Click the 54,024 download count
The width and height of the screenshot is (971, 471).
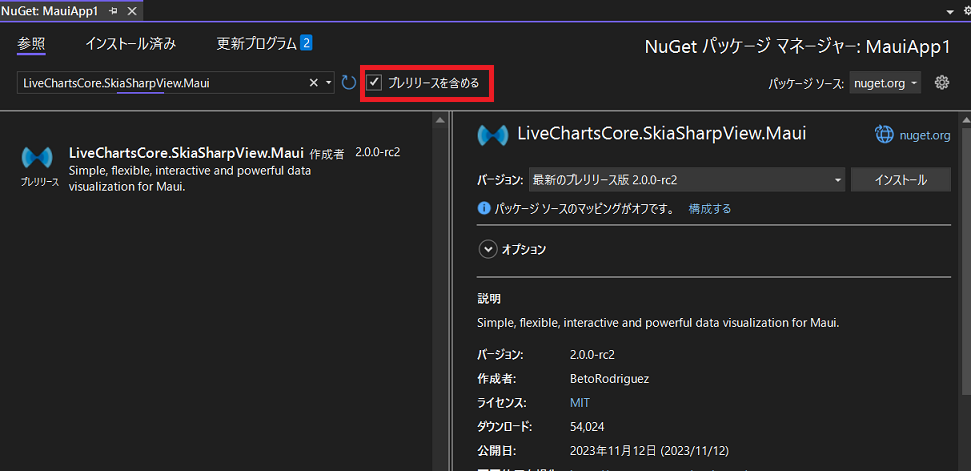pos(587,426)
